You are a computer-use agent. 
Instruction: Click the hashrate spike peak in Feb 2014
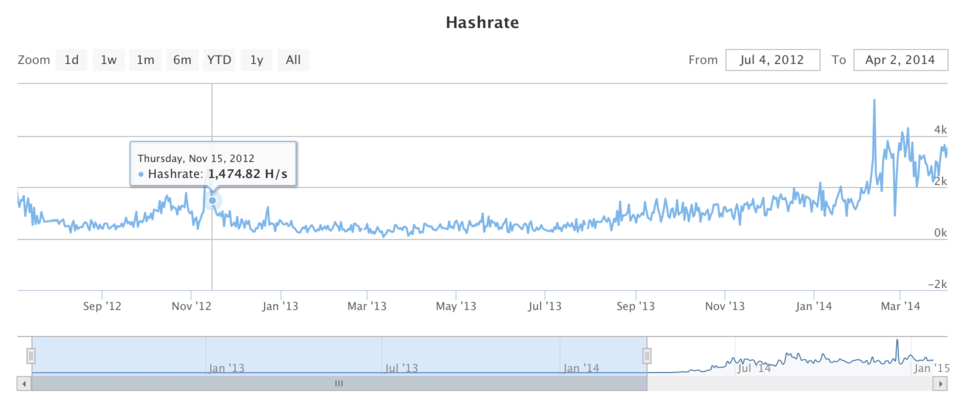[874, 100]
